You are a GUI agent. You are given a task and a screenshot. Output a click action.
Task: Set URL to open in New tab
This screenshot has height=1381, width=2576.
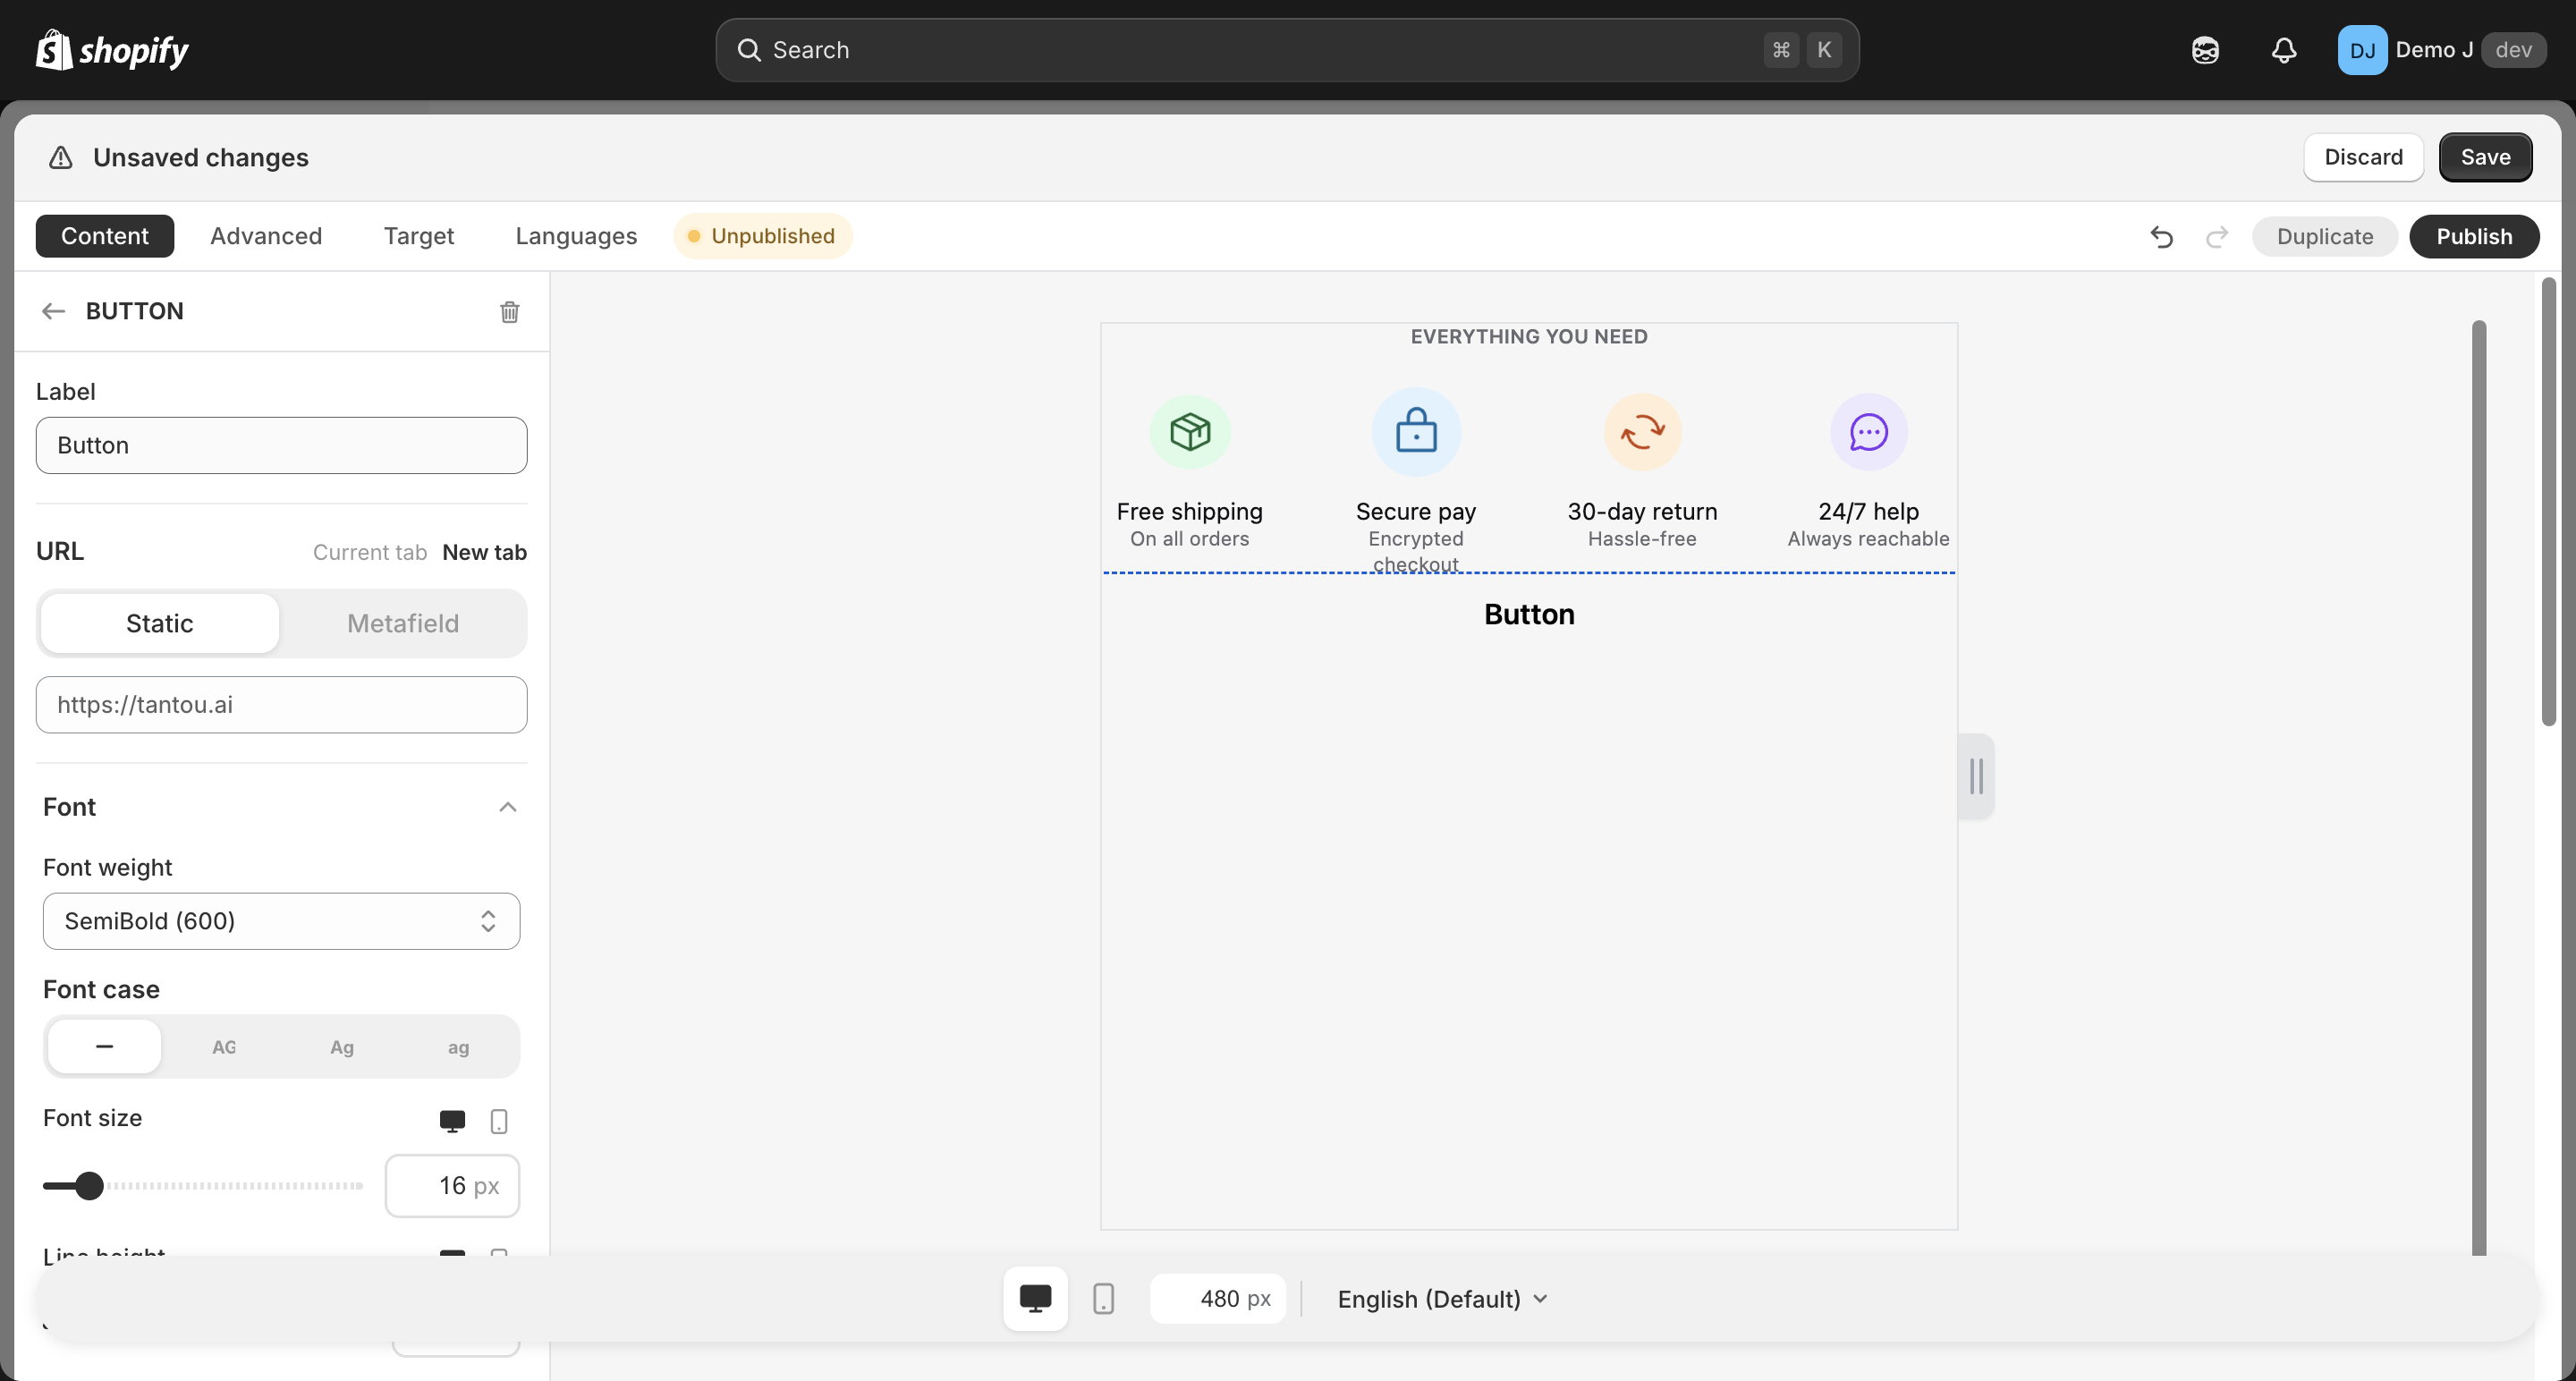tap(484, 552)
